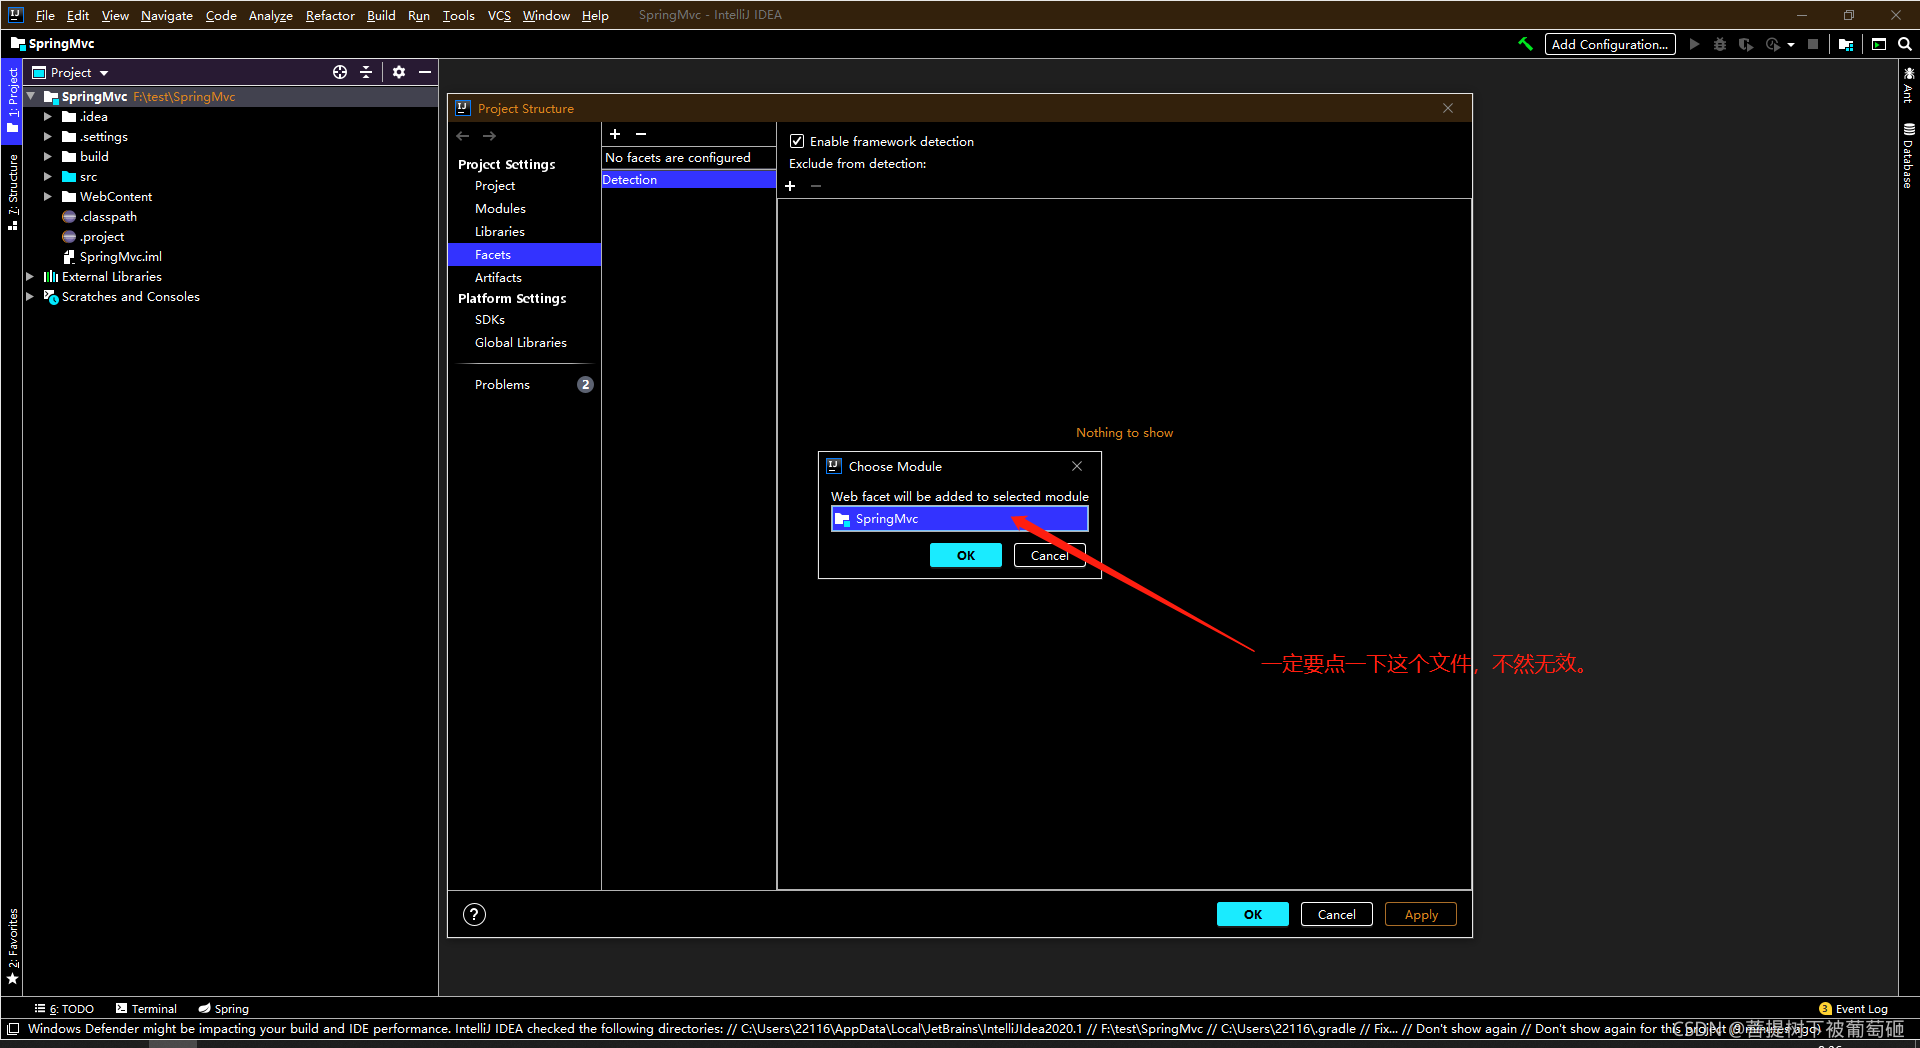1920x1048 pixels.
Task: Click the forward arrow in Project Structure
Action: tap(489, 136)
